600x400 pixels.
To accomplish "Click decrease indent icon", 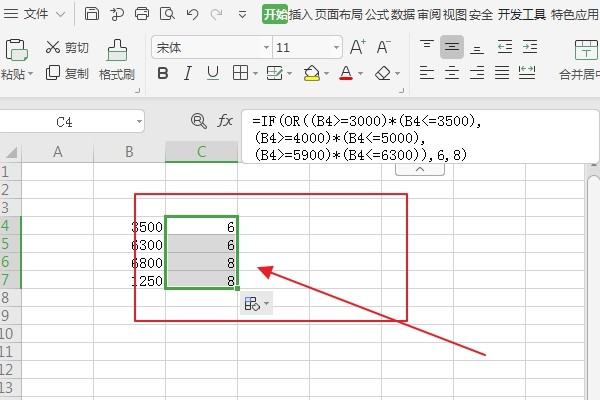I will [x=505, y=47].
